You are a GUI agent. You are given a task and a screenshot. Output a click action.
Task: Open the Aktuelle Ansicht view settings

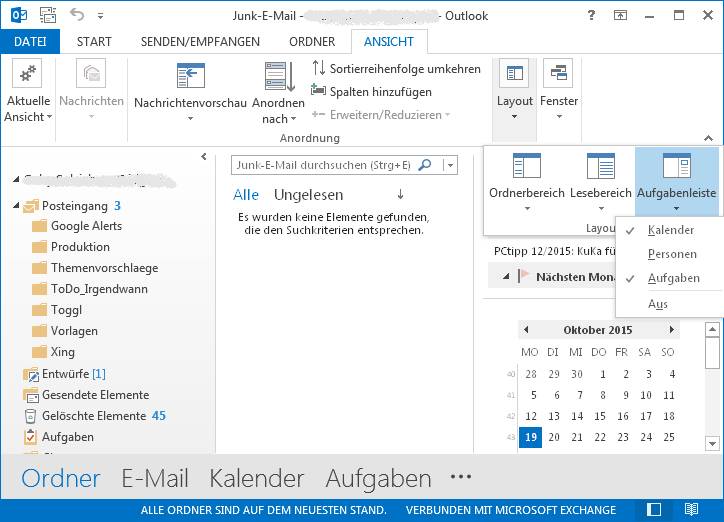point(28,92)
